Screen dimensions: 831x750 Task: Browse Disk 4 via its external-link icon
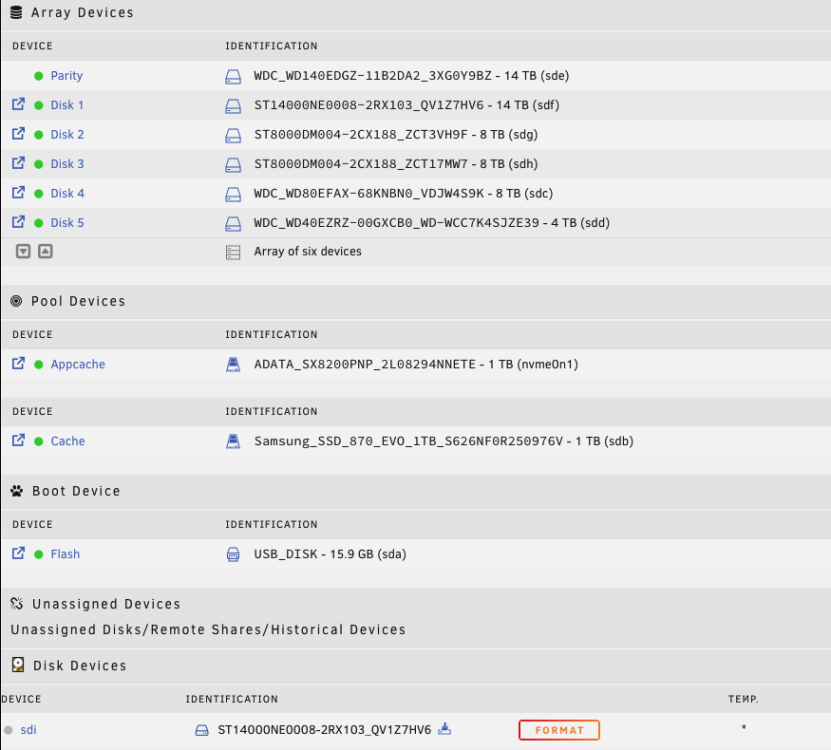tap(19, 192)
